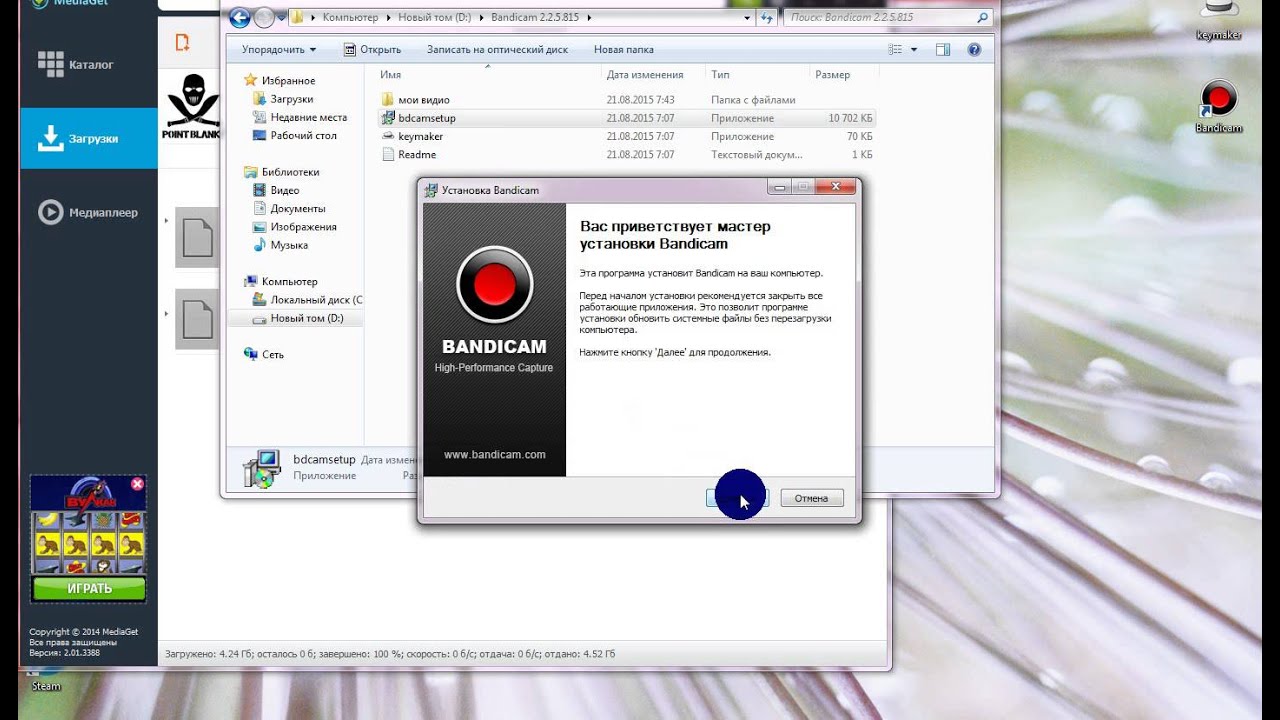Open Explorer help with the question-mark icon

point(974,49)
